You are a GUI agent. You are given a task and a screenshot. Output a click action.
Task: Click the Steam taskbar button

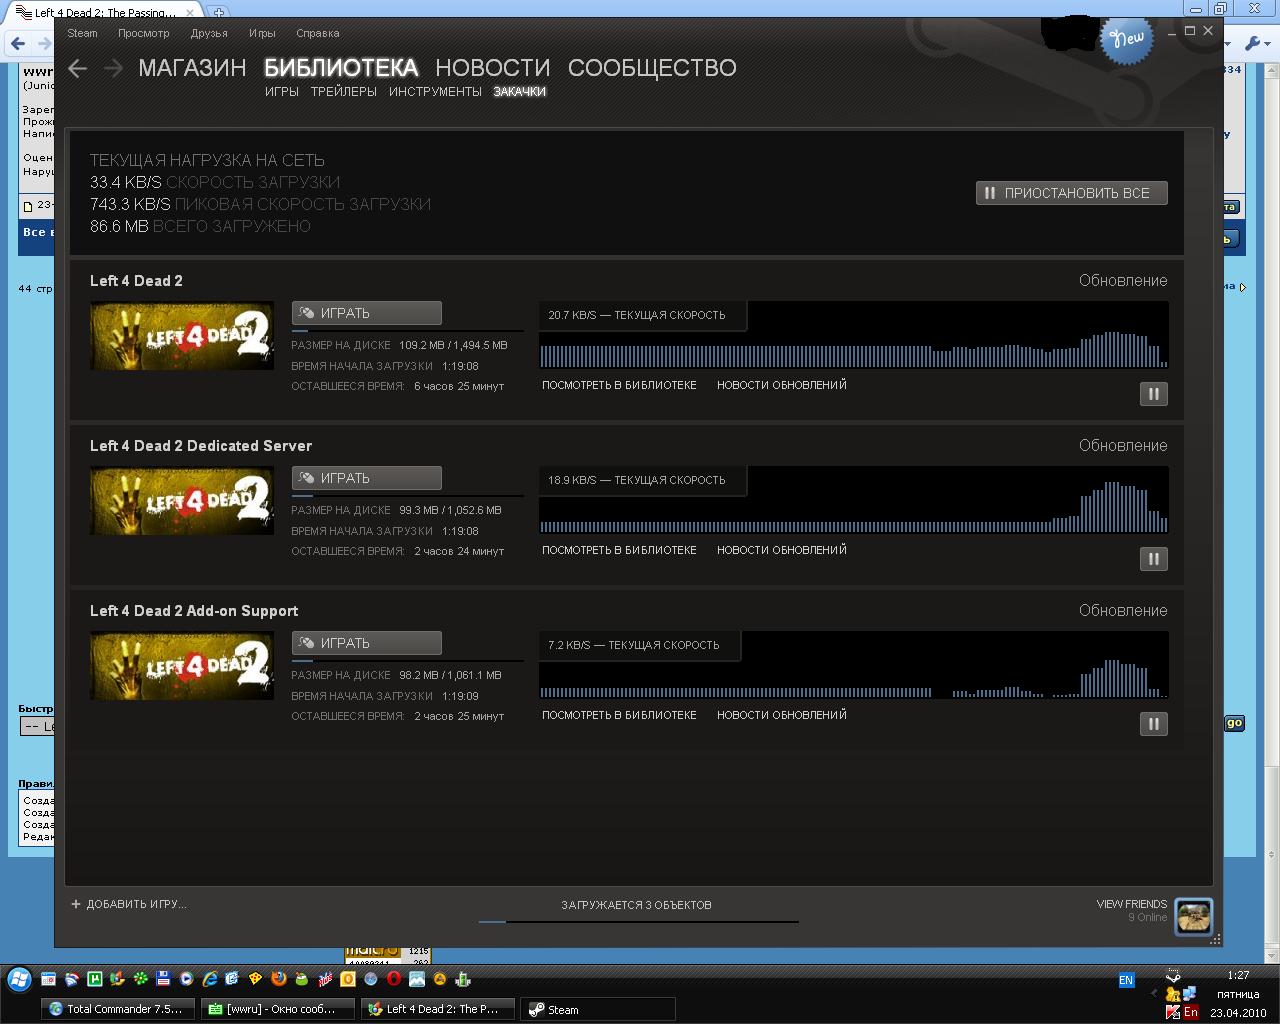point(598,1009)
